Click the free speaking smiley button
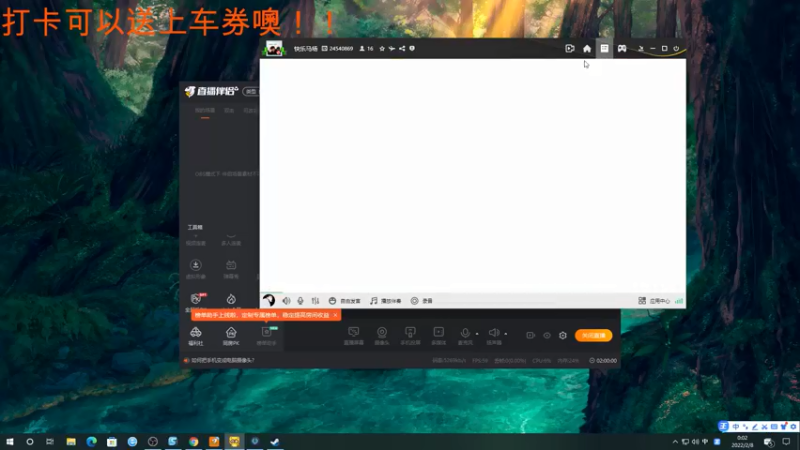Viewport: 800px width, 450px height. click(344, 301)
